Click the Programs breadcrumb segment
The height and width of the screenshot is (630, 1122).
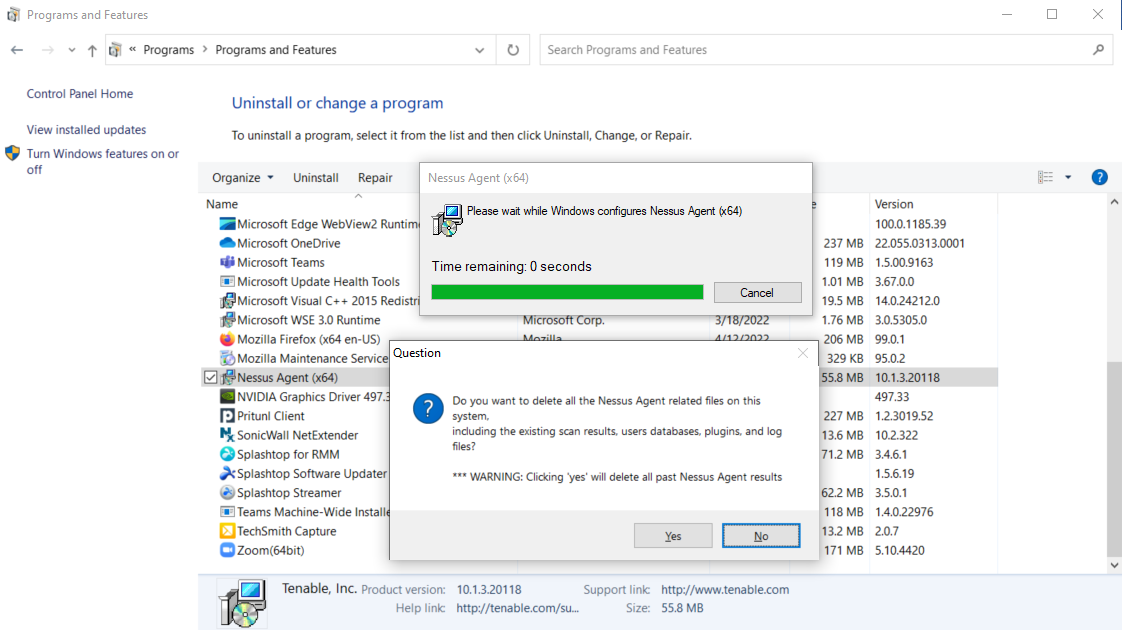(x=168, y=50)
